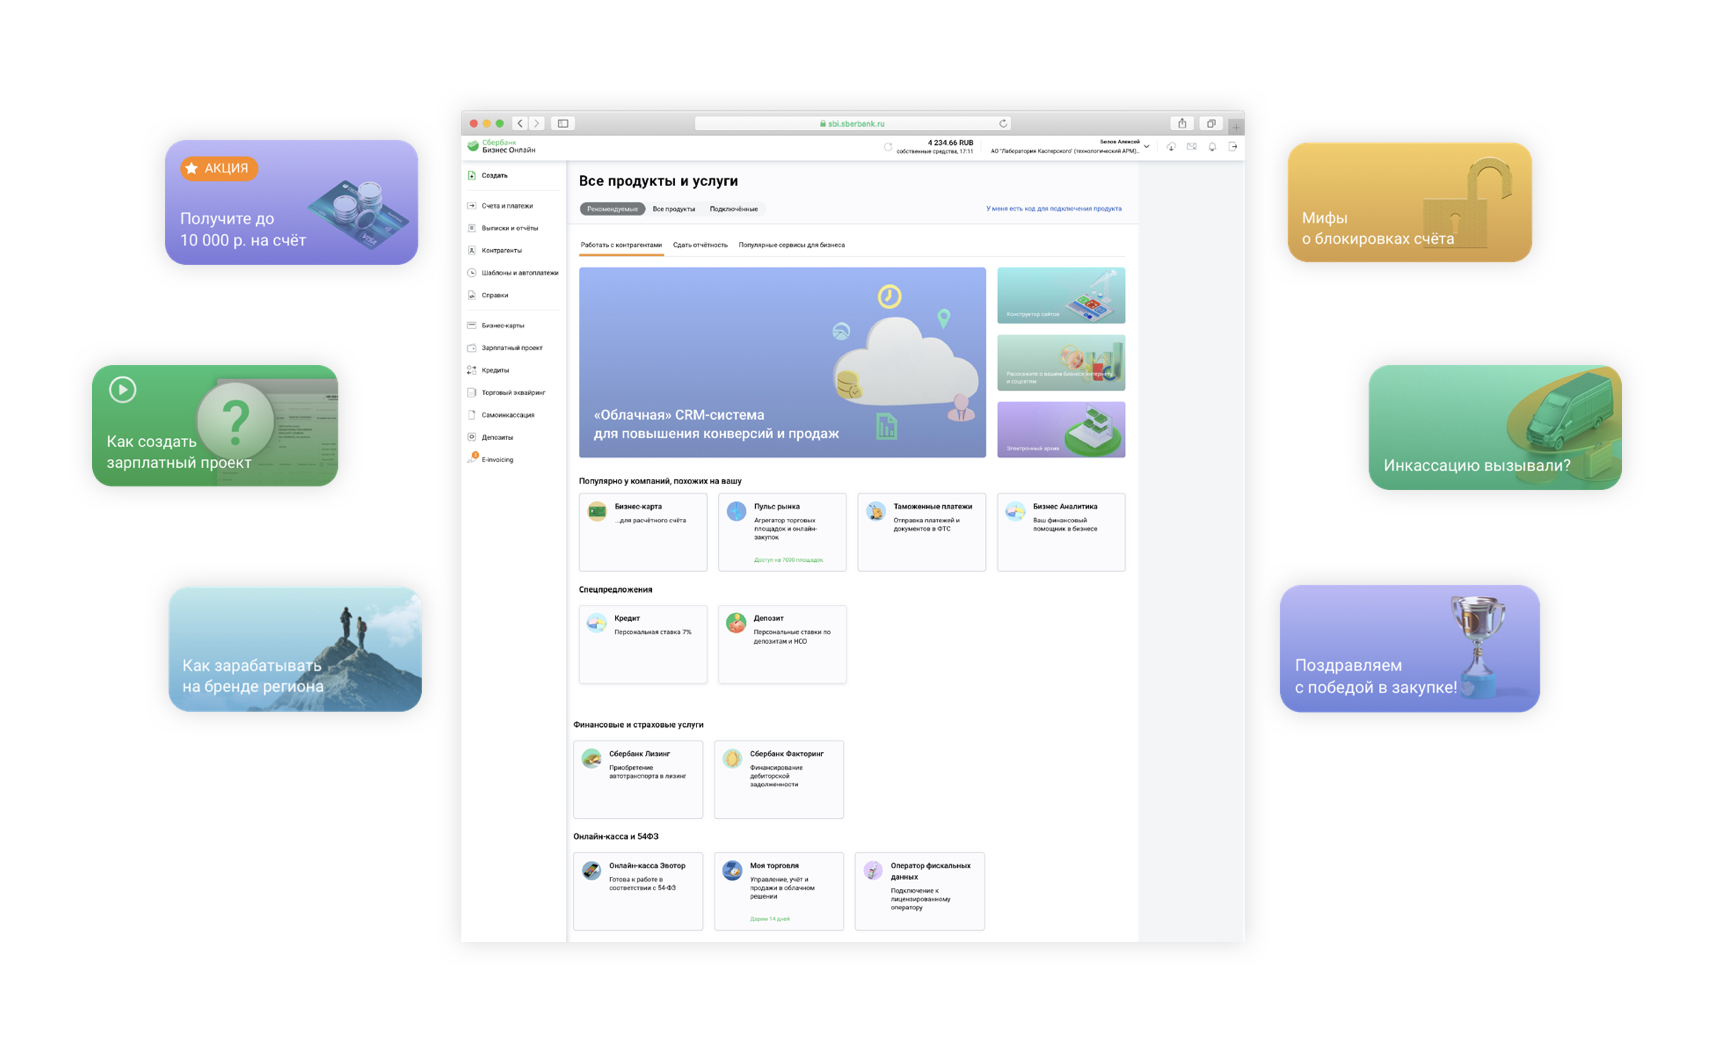Open Оператор фискальных данных card icon
The height and width of the screenshot is (1052, 1714).
pyautogui.click(x=873, y=871)
